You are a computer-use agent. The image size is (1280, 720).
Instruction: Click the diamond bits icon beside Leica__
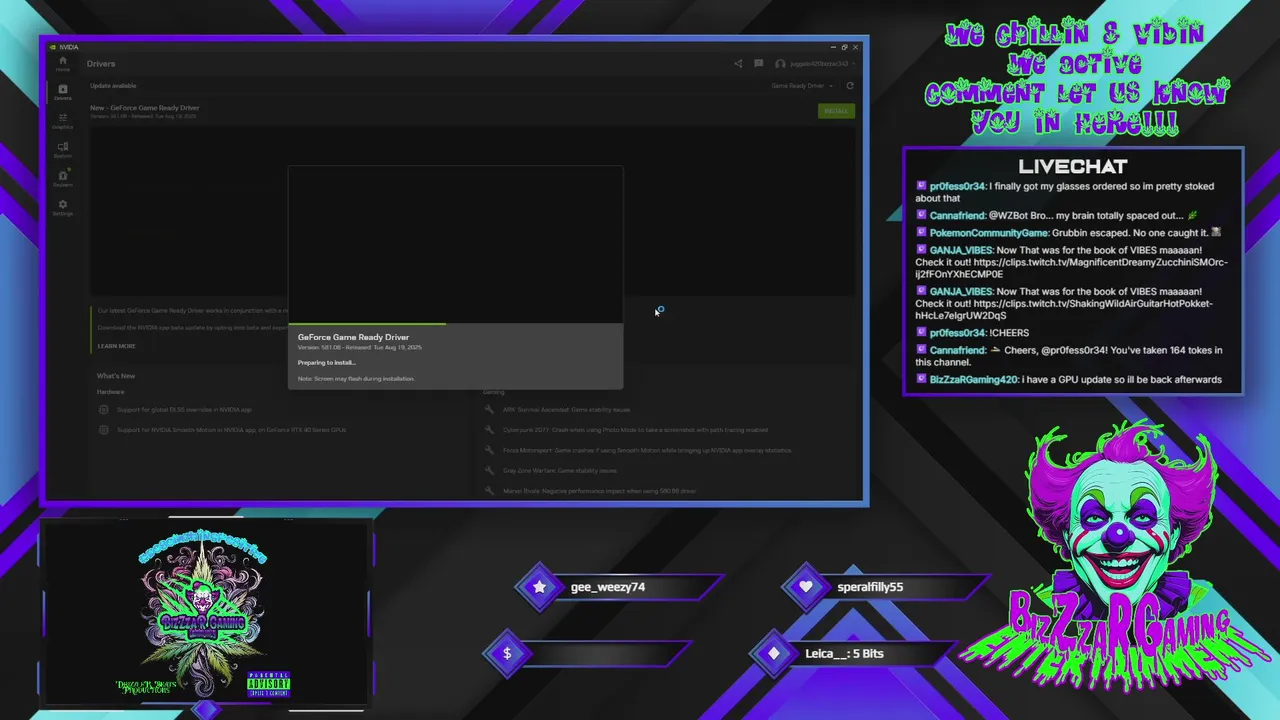(774, 653)
